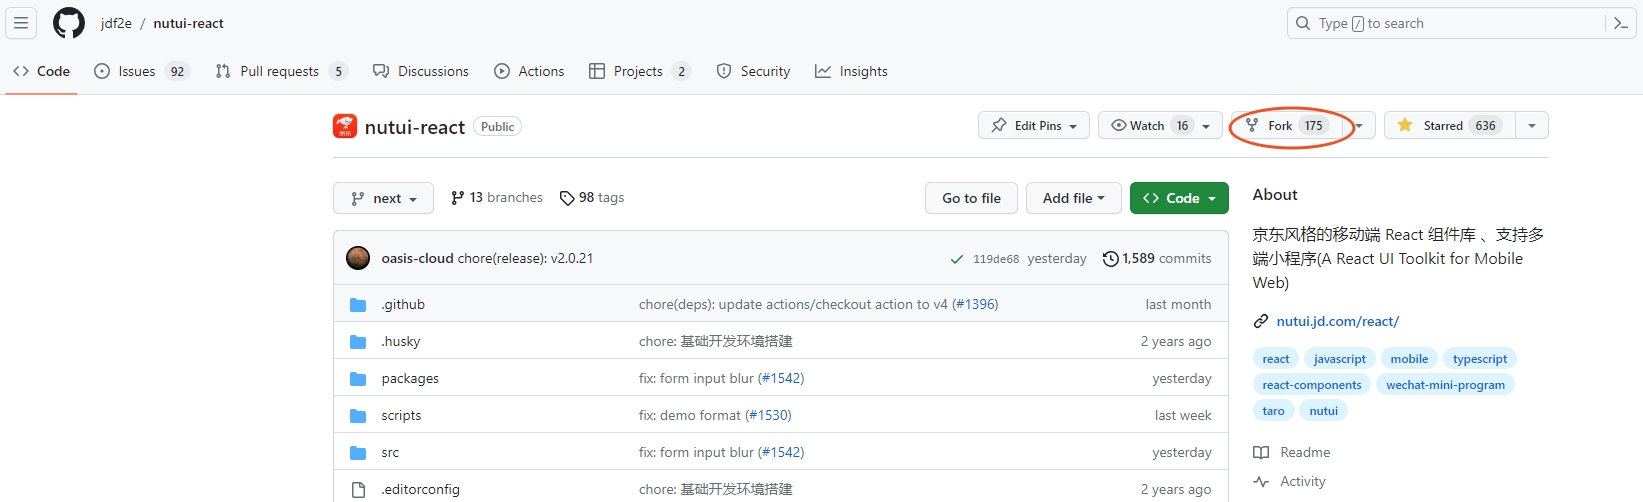Click the GitHub logo icon

tap(69, 23)
